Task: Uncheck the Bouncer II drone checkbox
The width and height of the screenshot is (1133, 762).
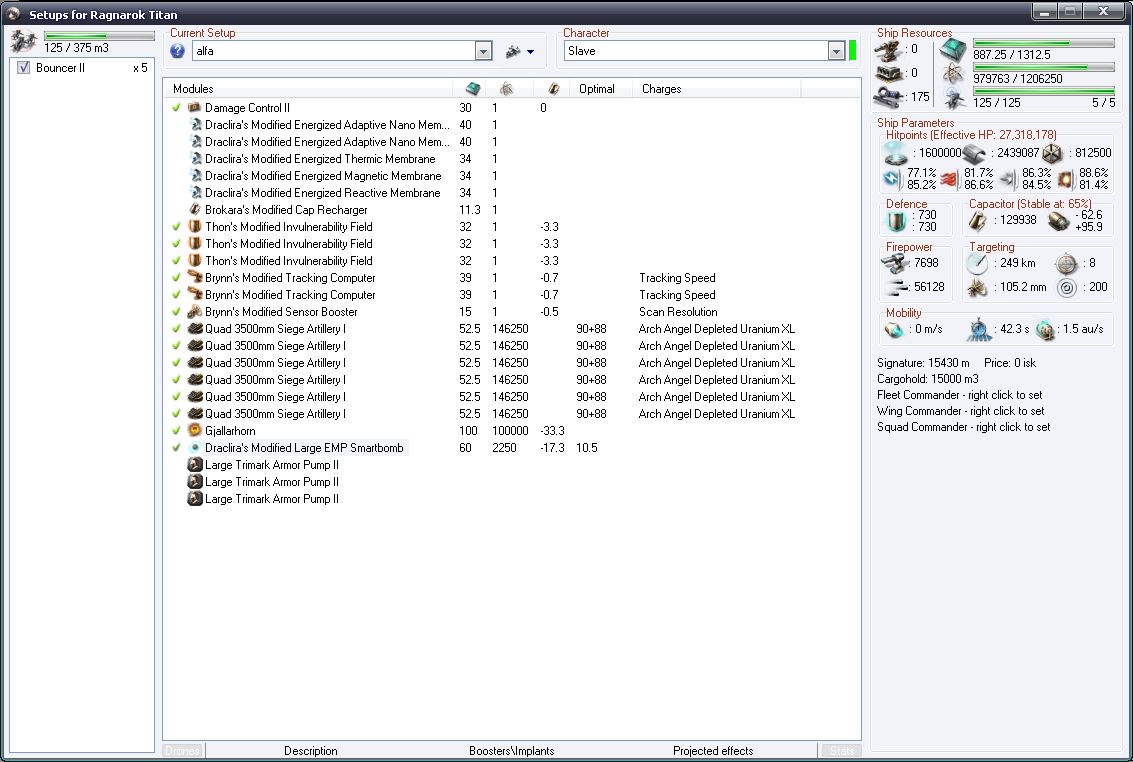Action: click(23, 68)
